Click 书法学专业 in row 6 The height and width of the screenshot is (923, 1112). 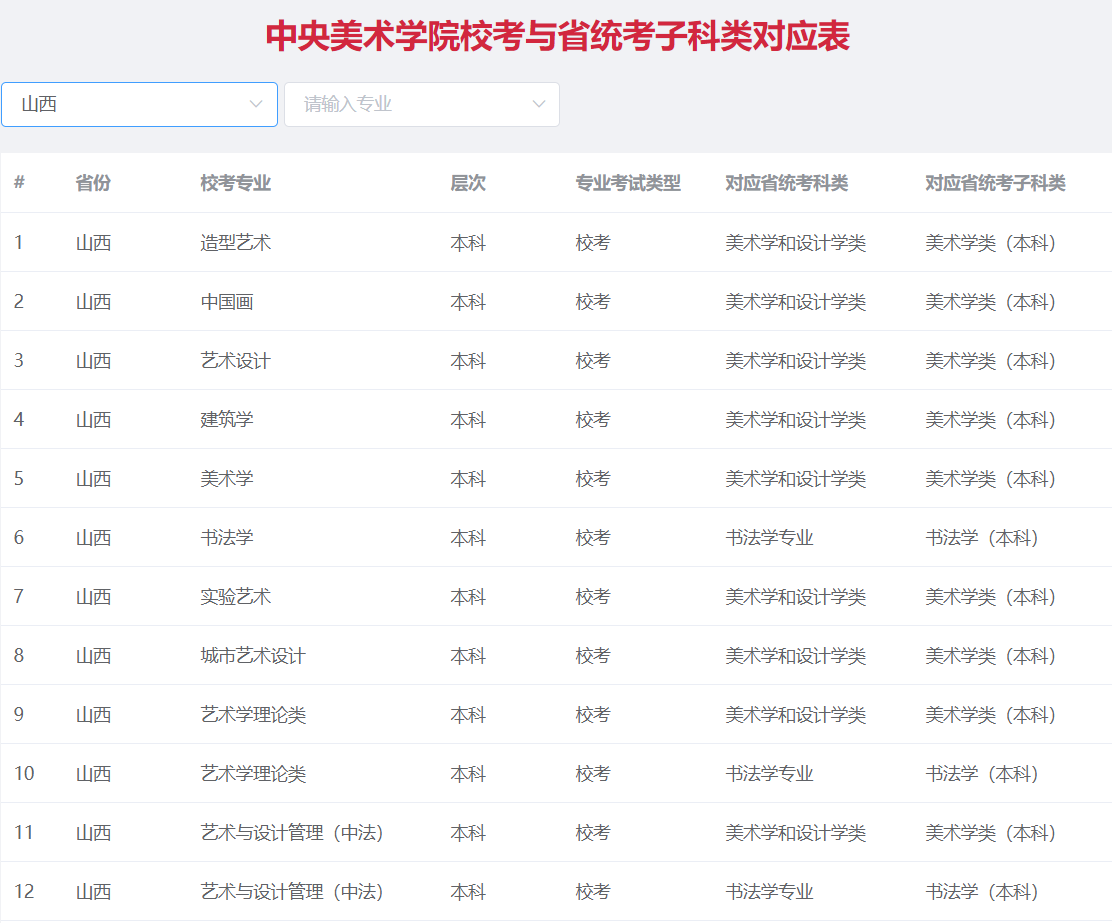769,537
